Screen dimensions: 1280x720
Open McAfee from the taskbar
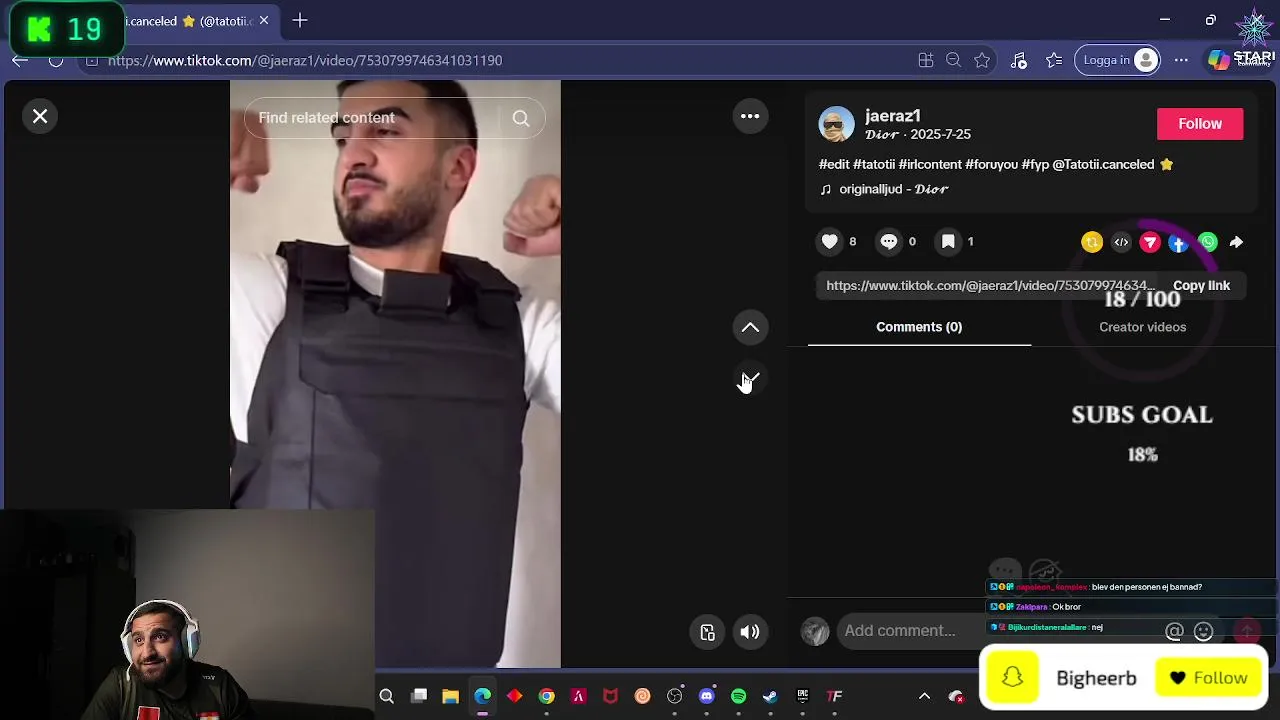(x=611, y=696)
